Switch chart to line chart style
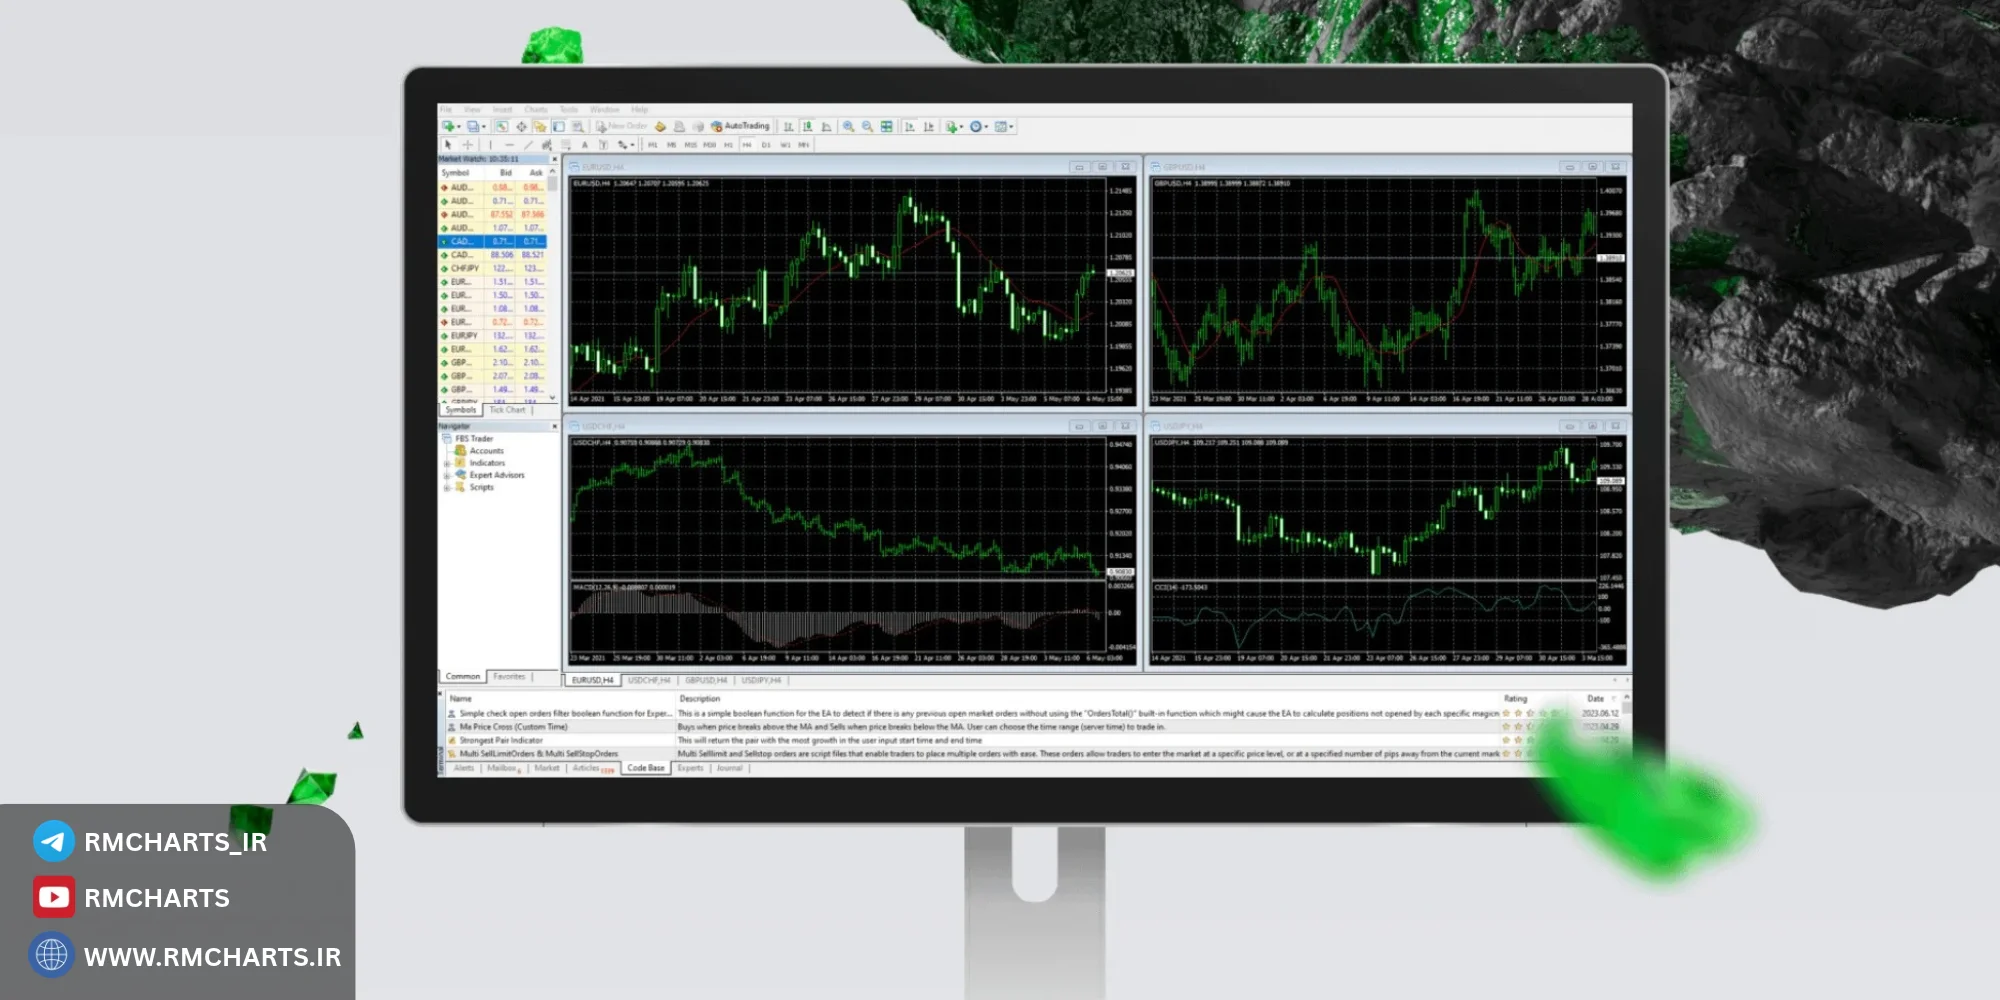The height and width of the screenshot is (1000, 2000). [826, 126]
